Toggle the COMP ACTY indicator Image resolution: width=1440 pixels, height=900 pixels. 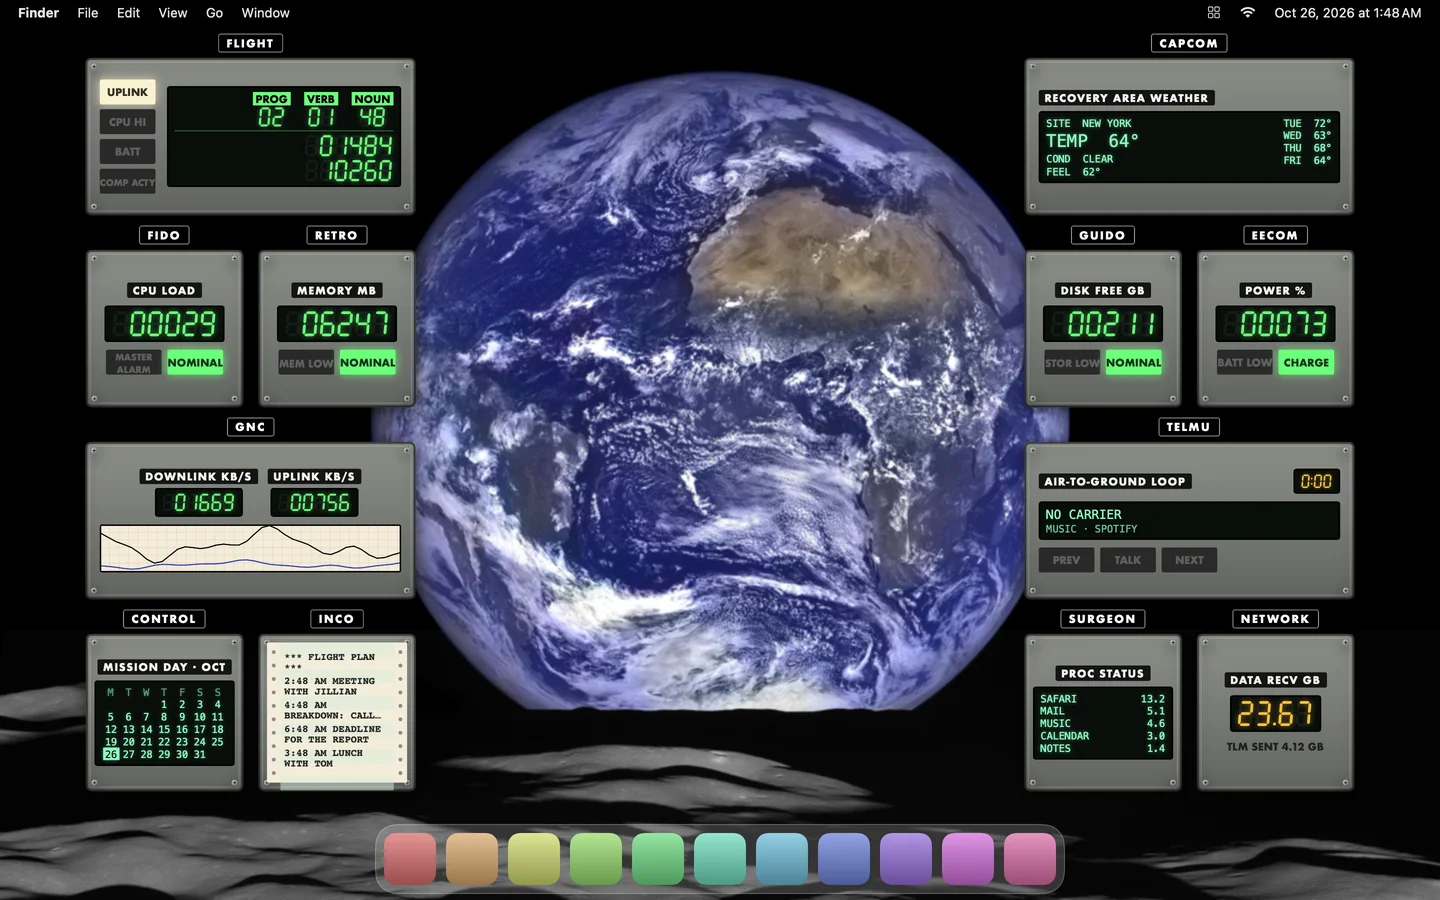(x=127, y=182)
